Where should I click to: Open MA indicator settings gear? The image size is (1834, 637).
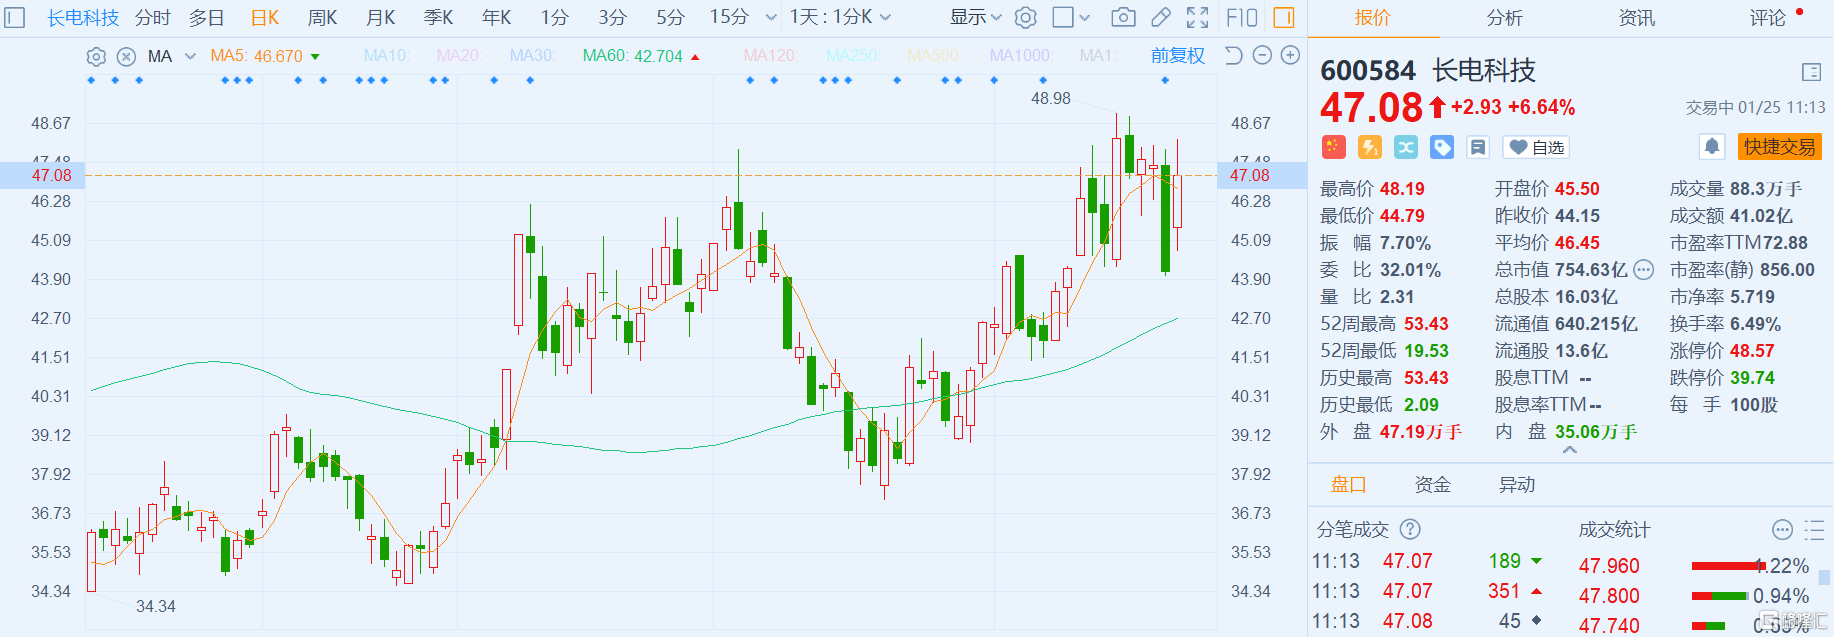[96, 56]
